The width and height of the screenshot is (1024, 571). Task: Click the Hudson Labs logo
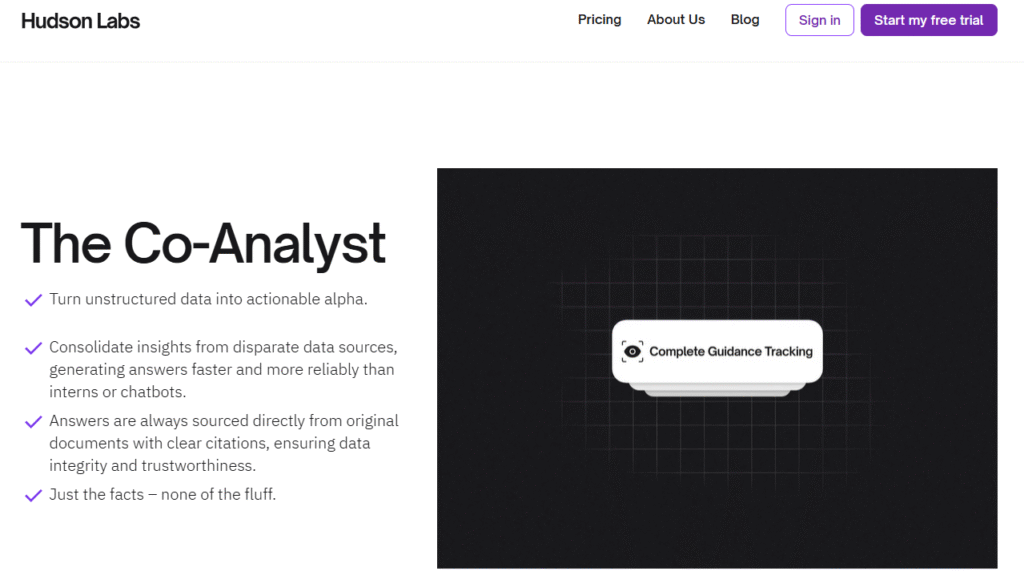tap(80, 21)
